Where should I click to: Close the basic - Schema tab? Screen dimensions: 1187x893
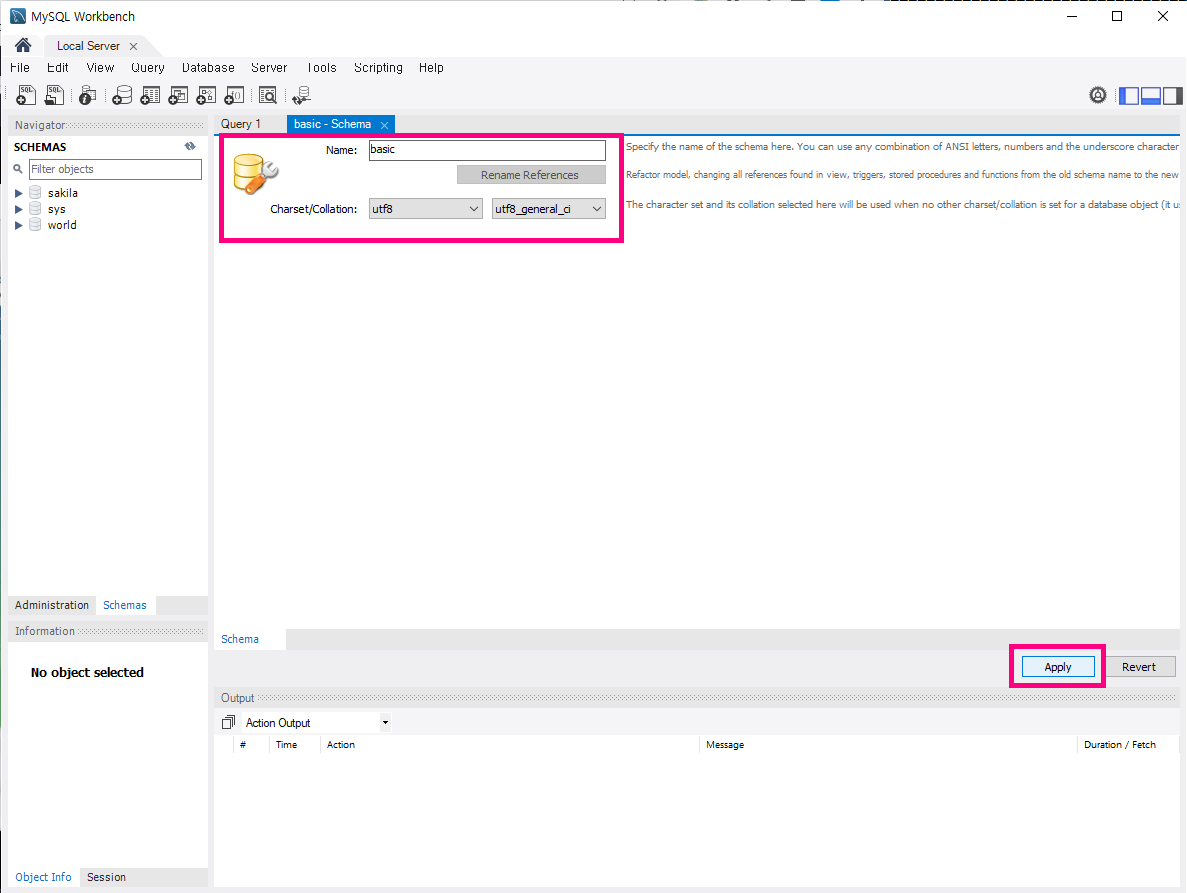tap(385, 125)
